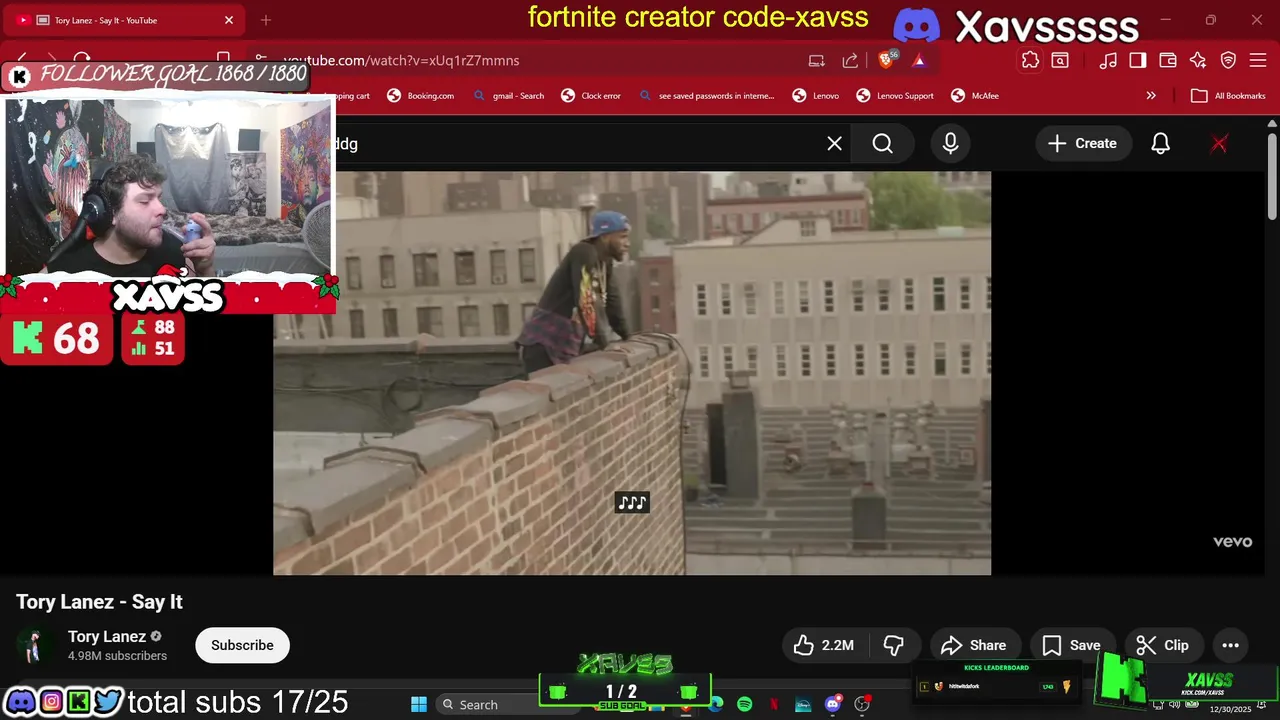Clear the YouTube search box text

[x=834, y=143]
